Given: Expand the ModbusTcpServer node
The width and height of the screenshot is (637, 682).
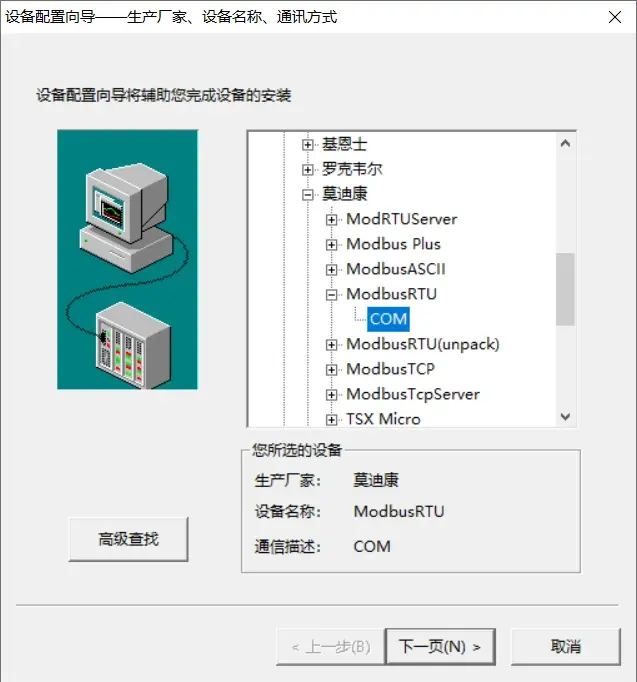Looking at the screenshot, I should [x=331, y=395].
